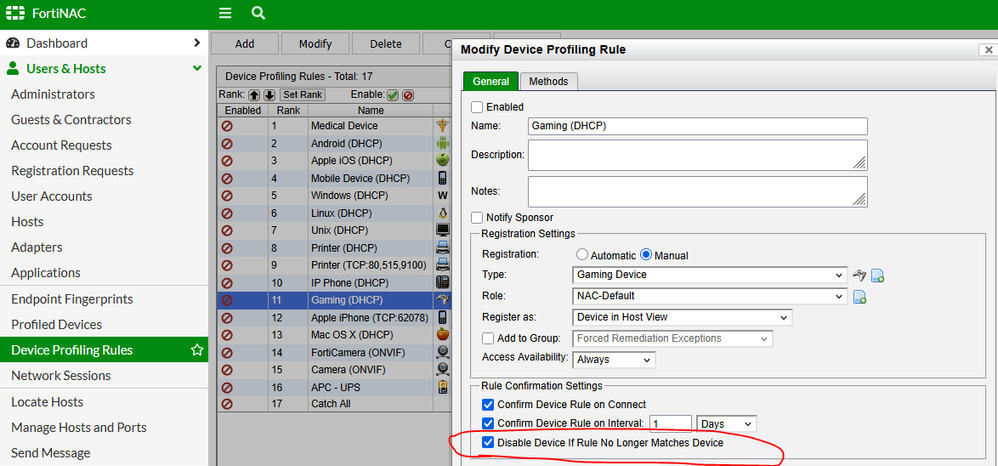Open Register as dropdown

tap(682, 317)
